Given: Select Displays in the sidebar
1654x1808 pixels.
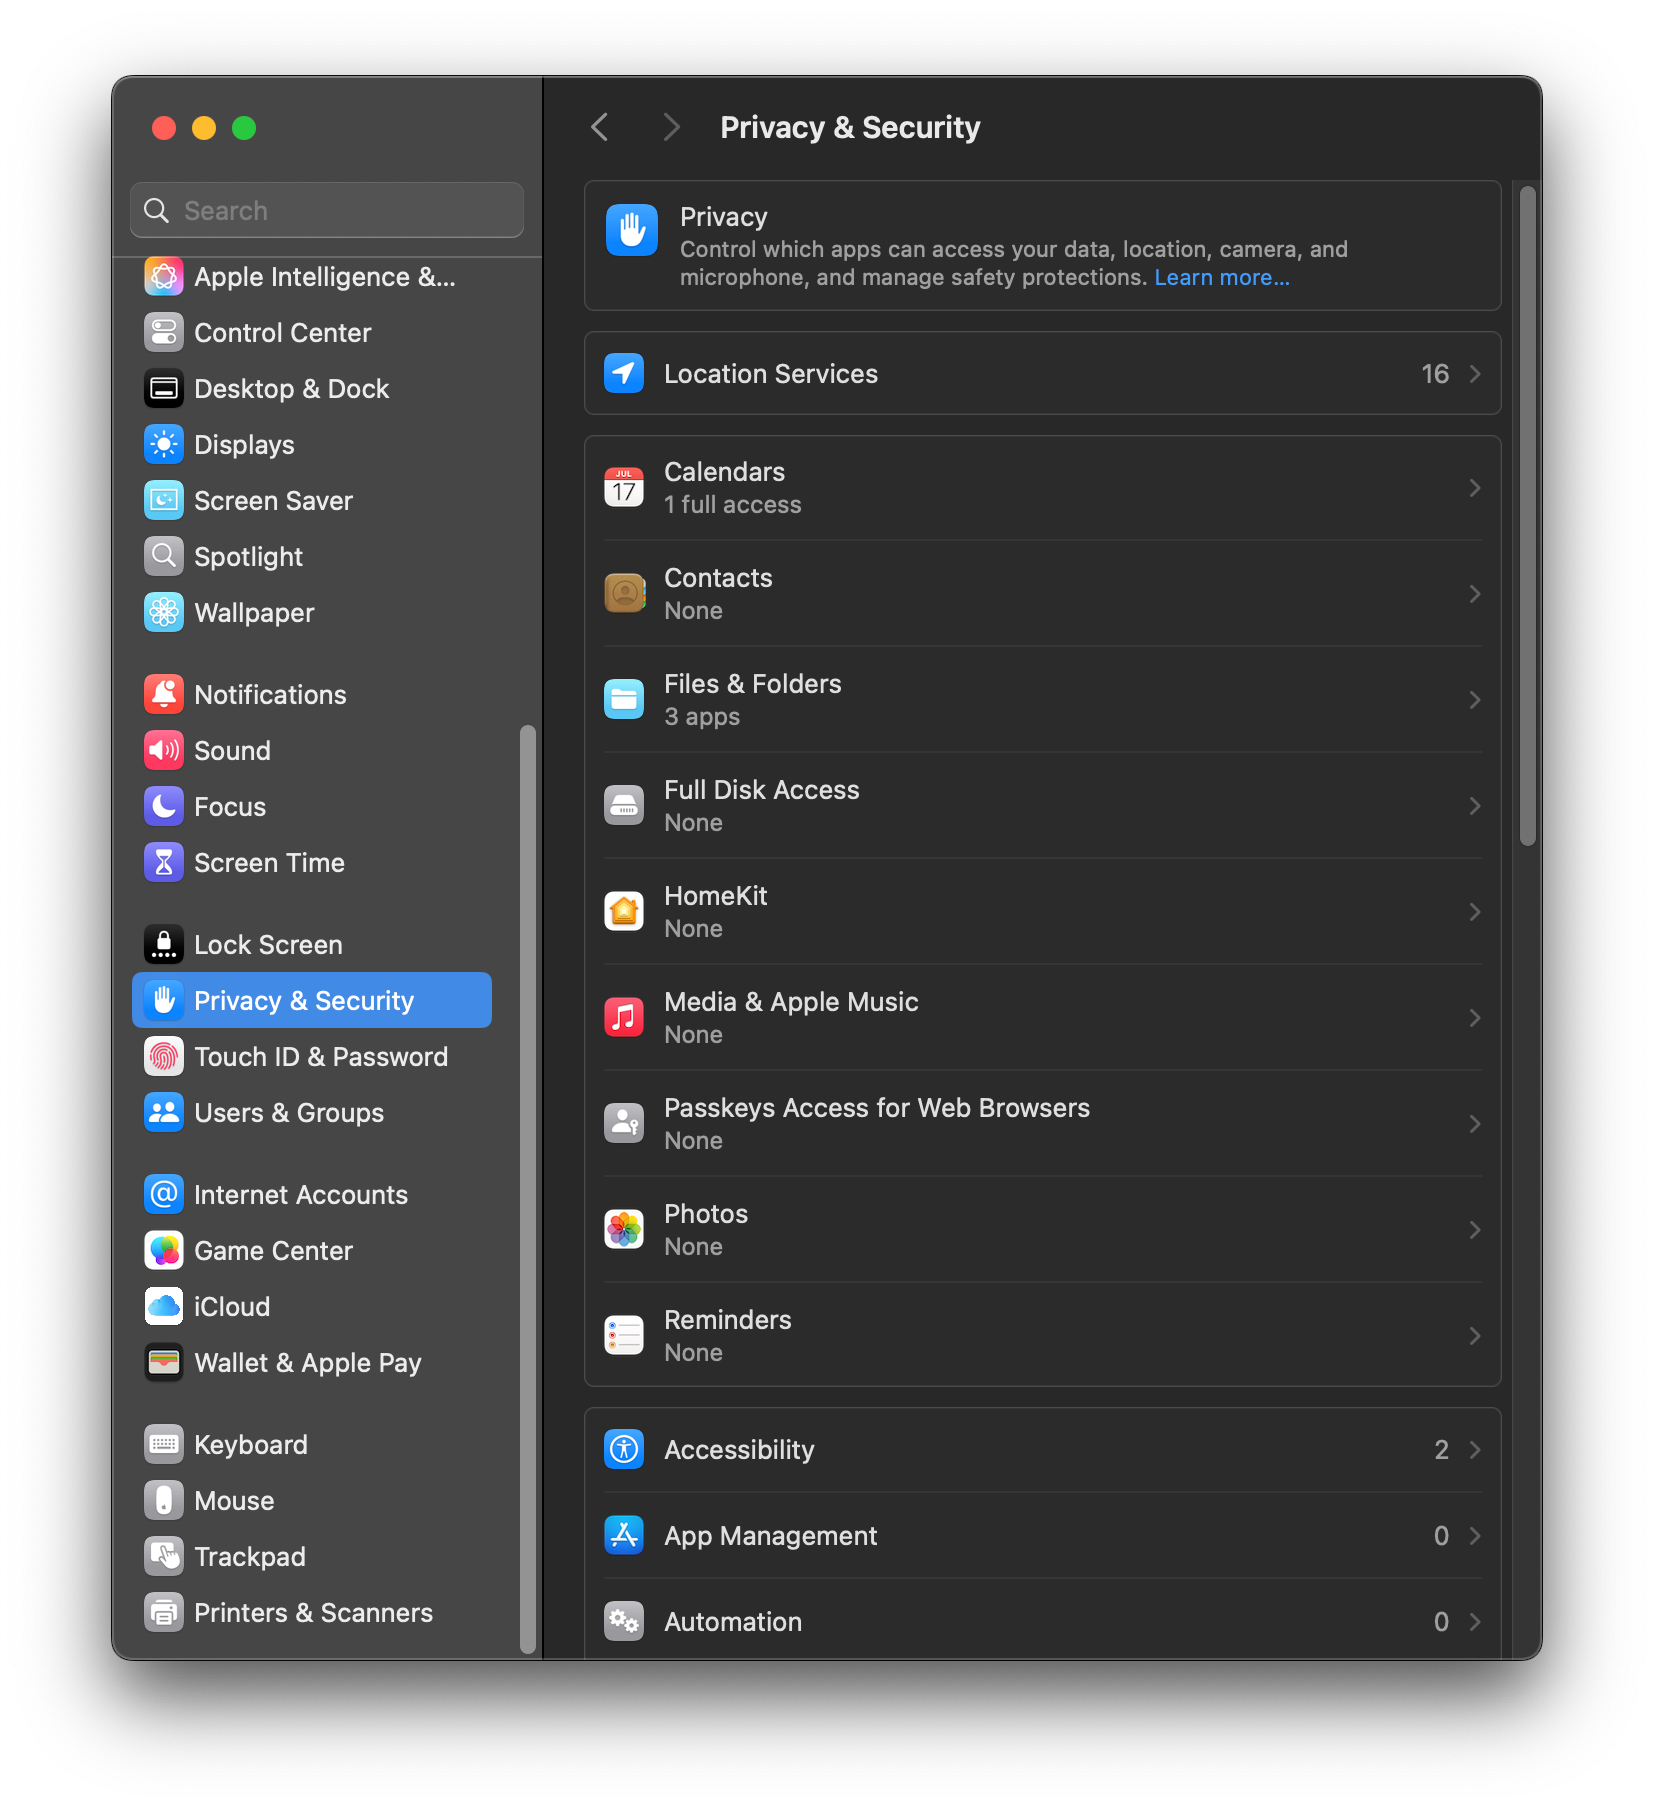Looking at the screenshot, I should [312, 445].
